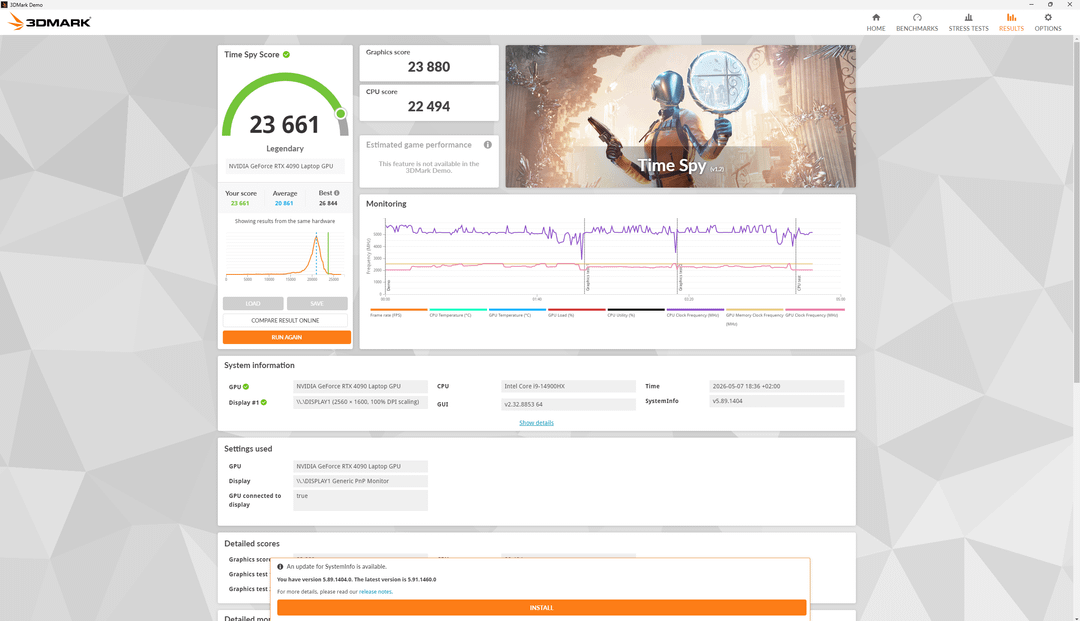Click the estimated game performance info icon
This screenshot has width=1080, height=621.
[x=488, y=145]
